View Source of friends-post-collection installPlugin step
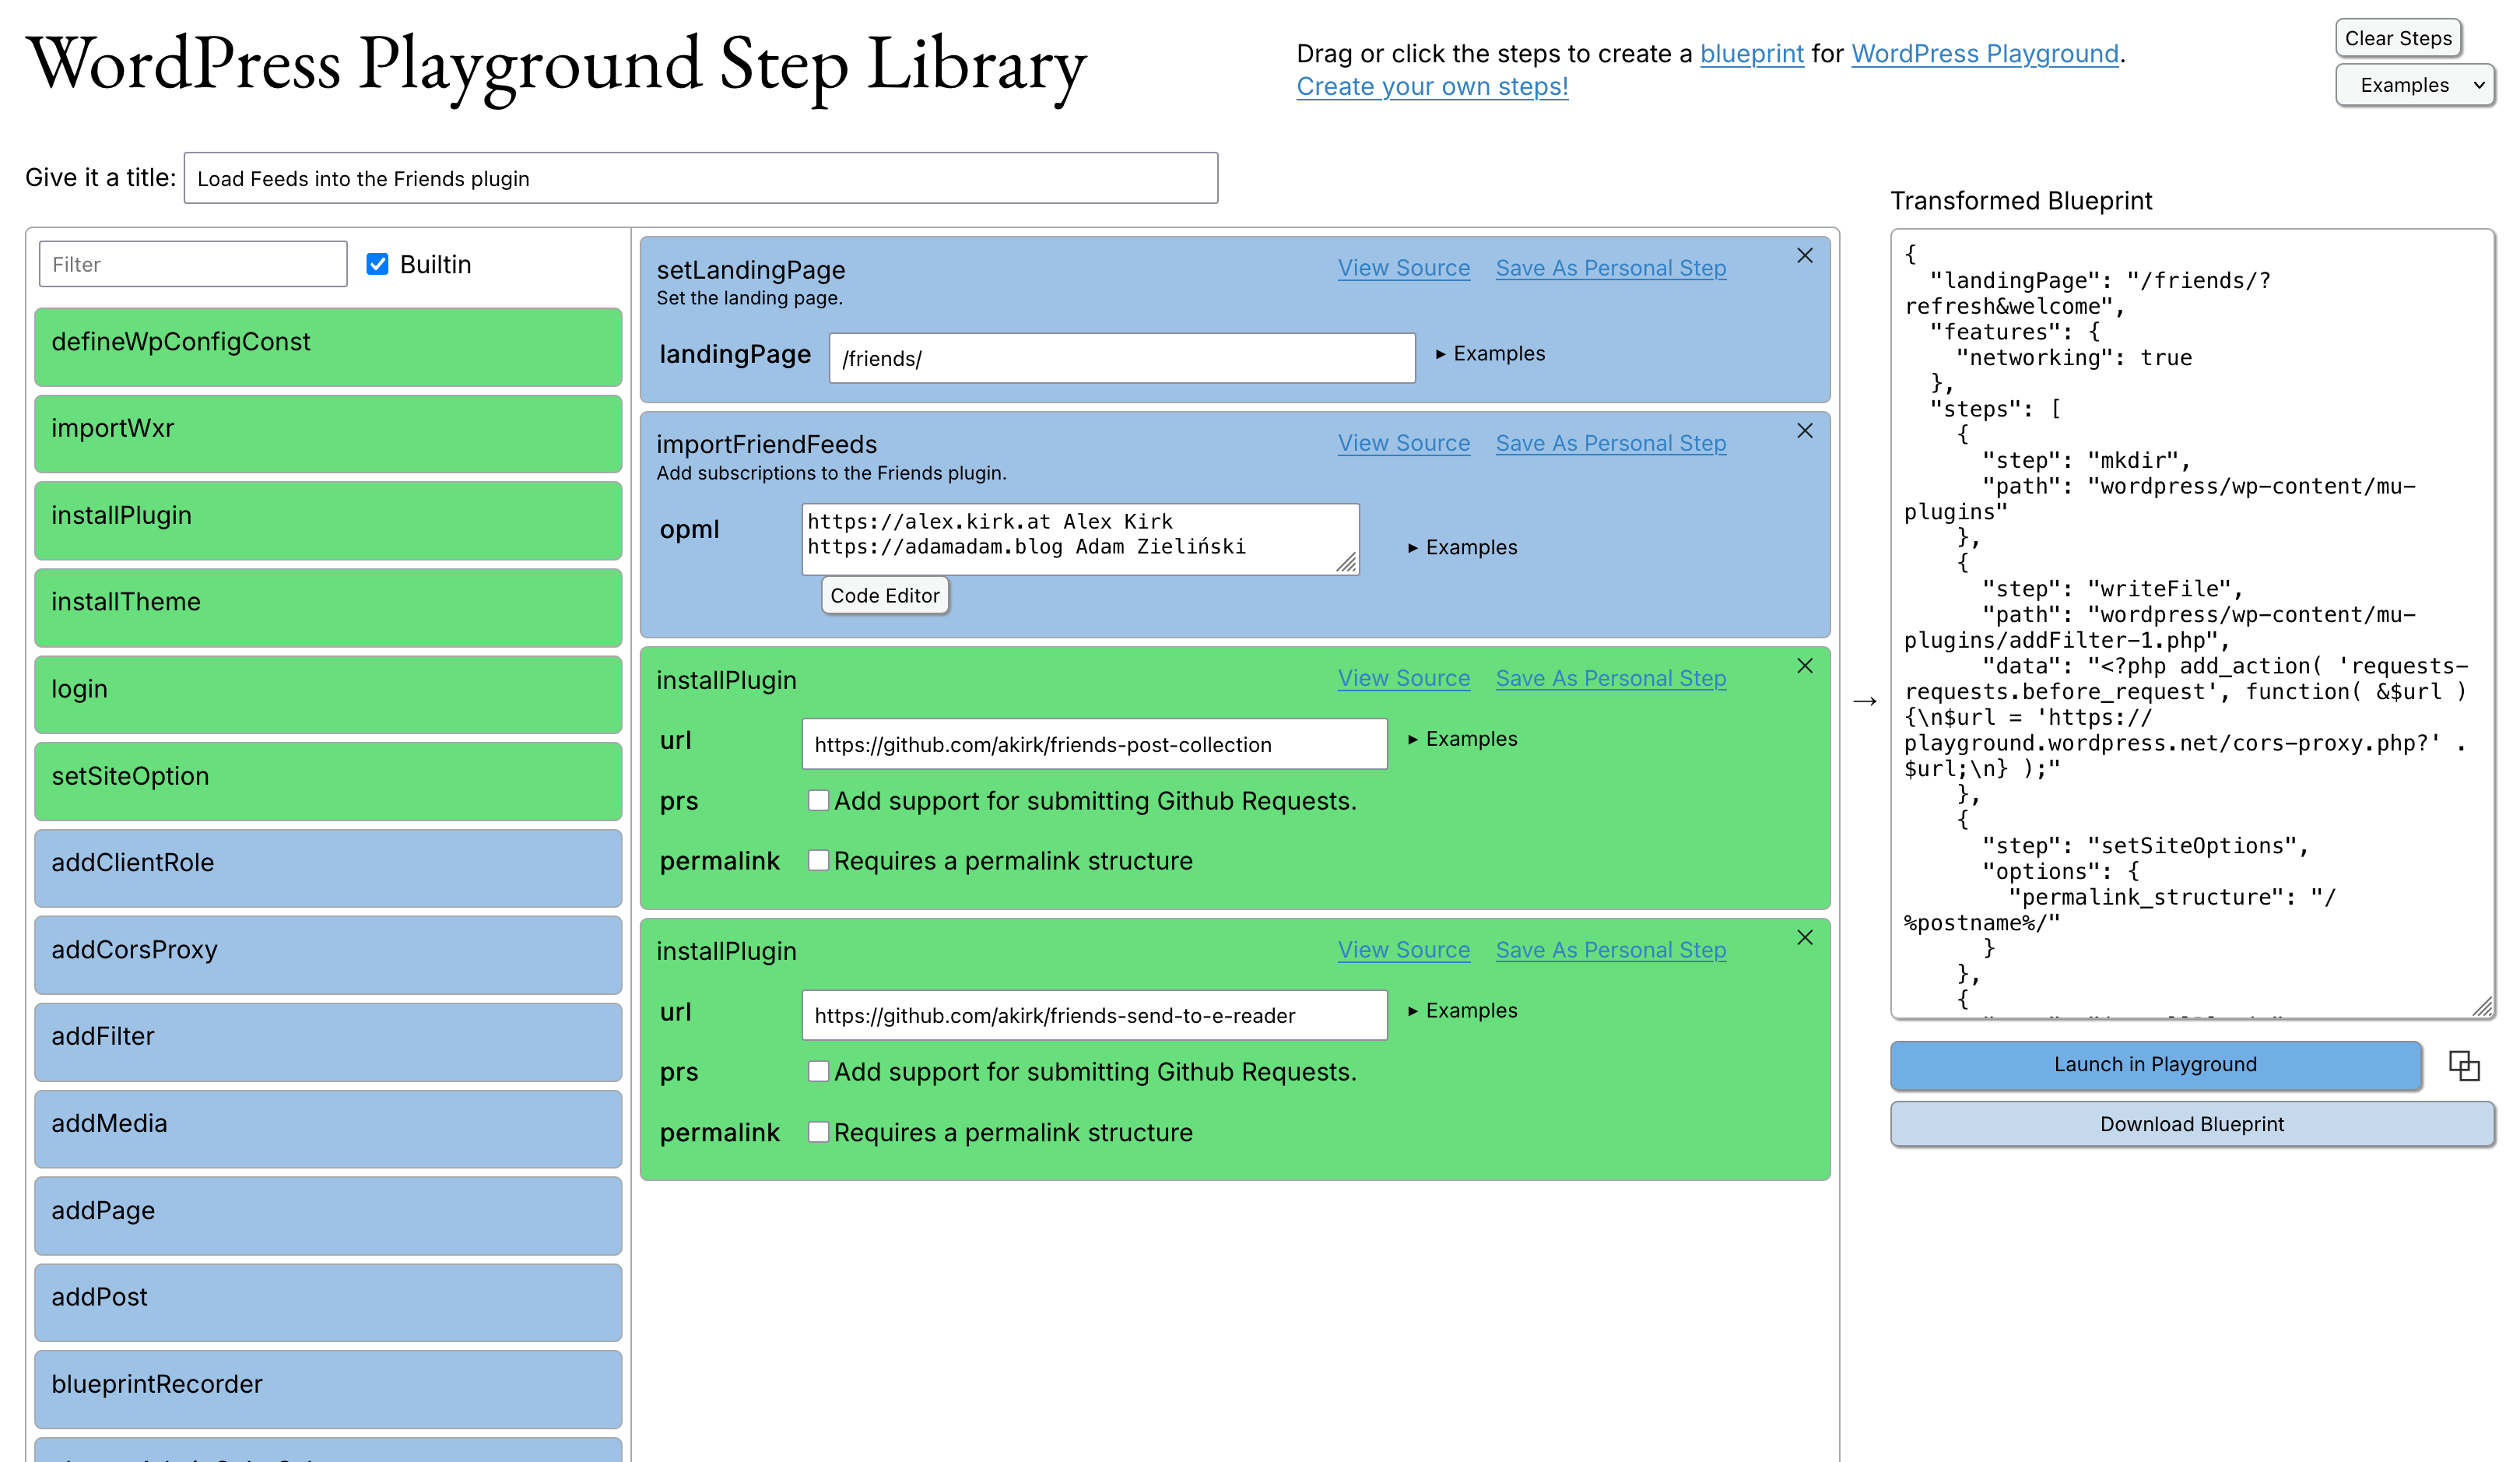Viewport: 2520px width, 1462px height. tap(1404, 678)
